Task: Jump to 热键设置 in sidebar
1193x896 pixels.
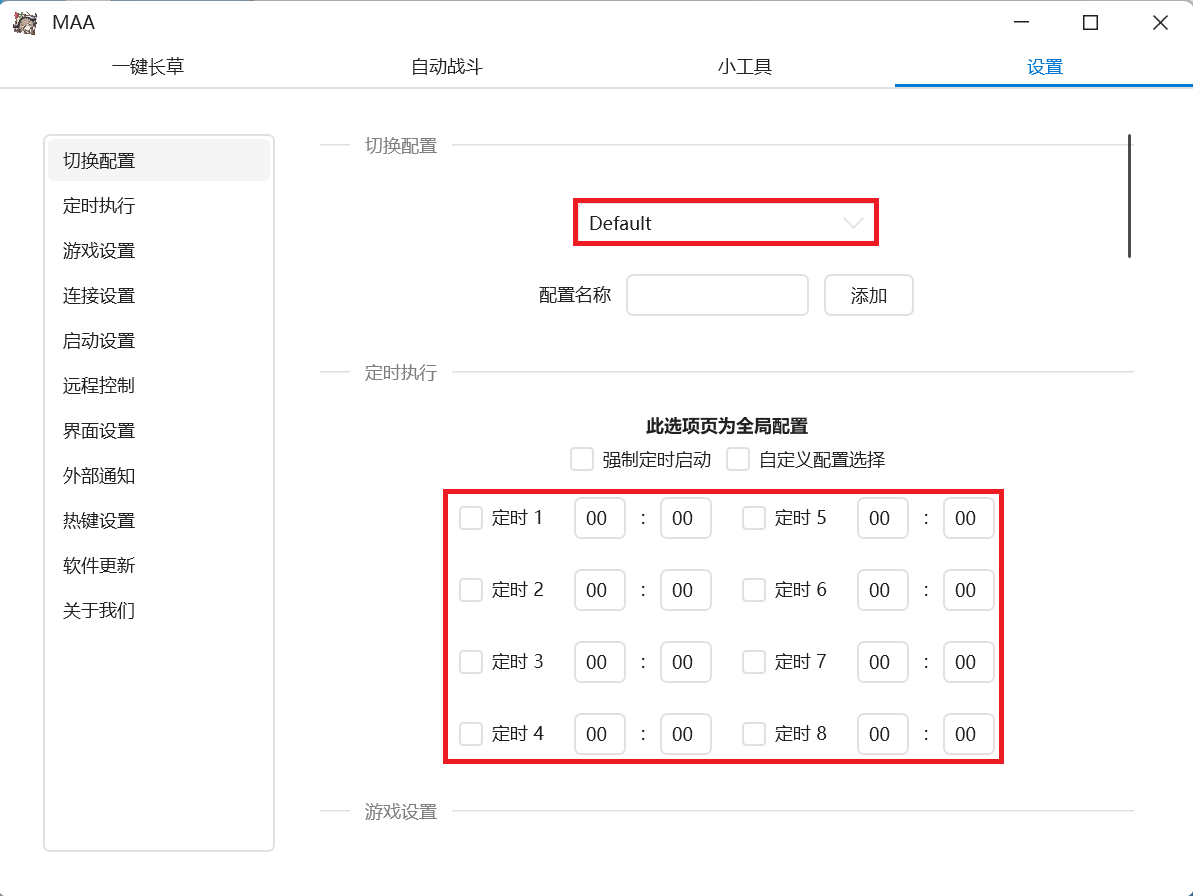Action: tap(99, 521)
